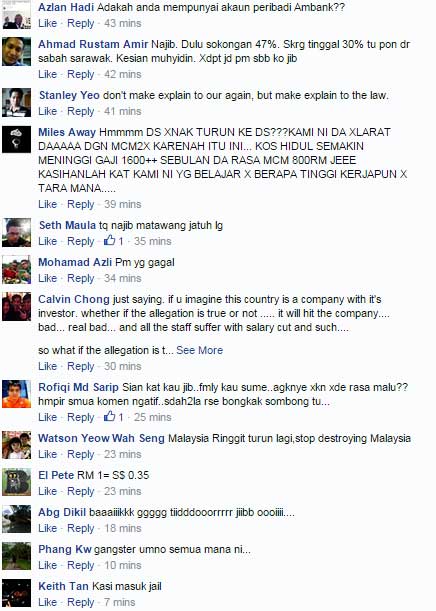Click Rofiqi Md Sarip's orange avatar
This screenshot has height=611, width=436.
coord(16,394)
